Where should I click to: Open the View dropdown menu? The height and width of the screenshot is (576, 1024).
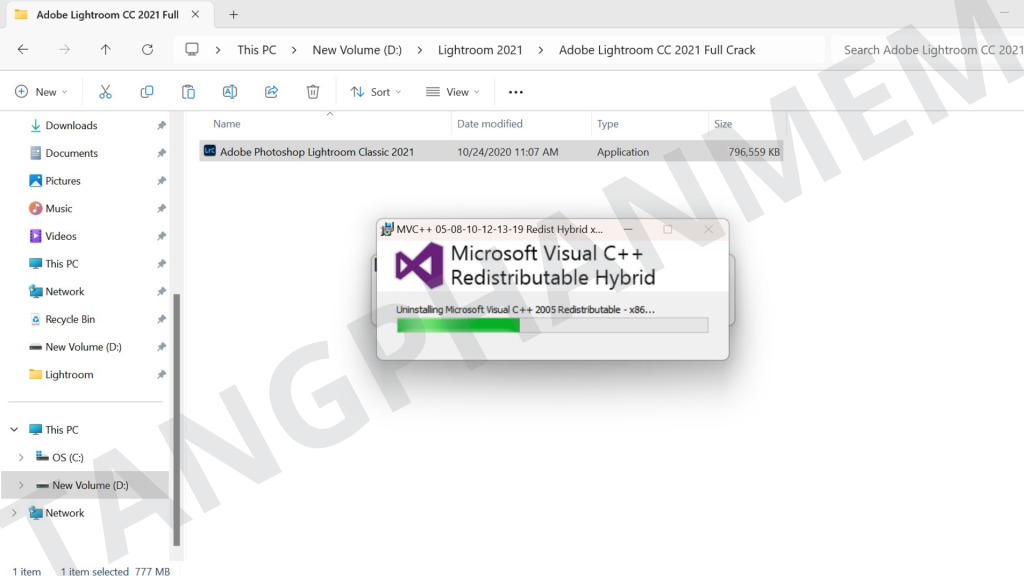click(x=452, y=92)
